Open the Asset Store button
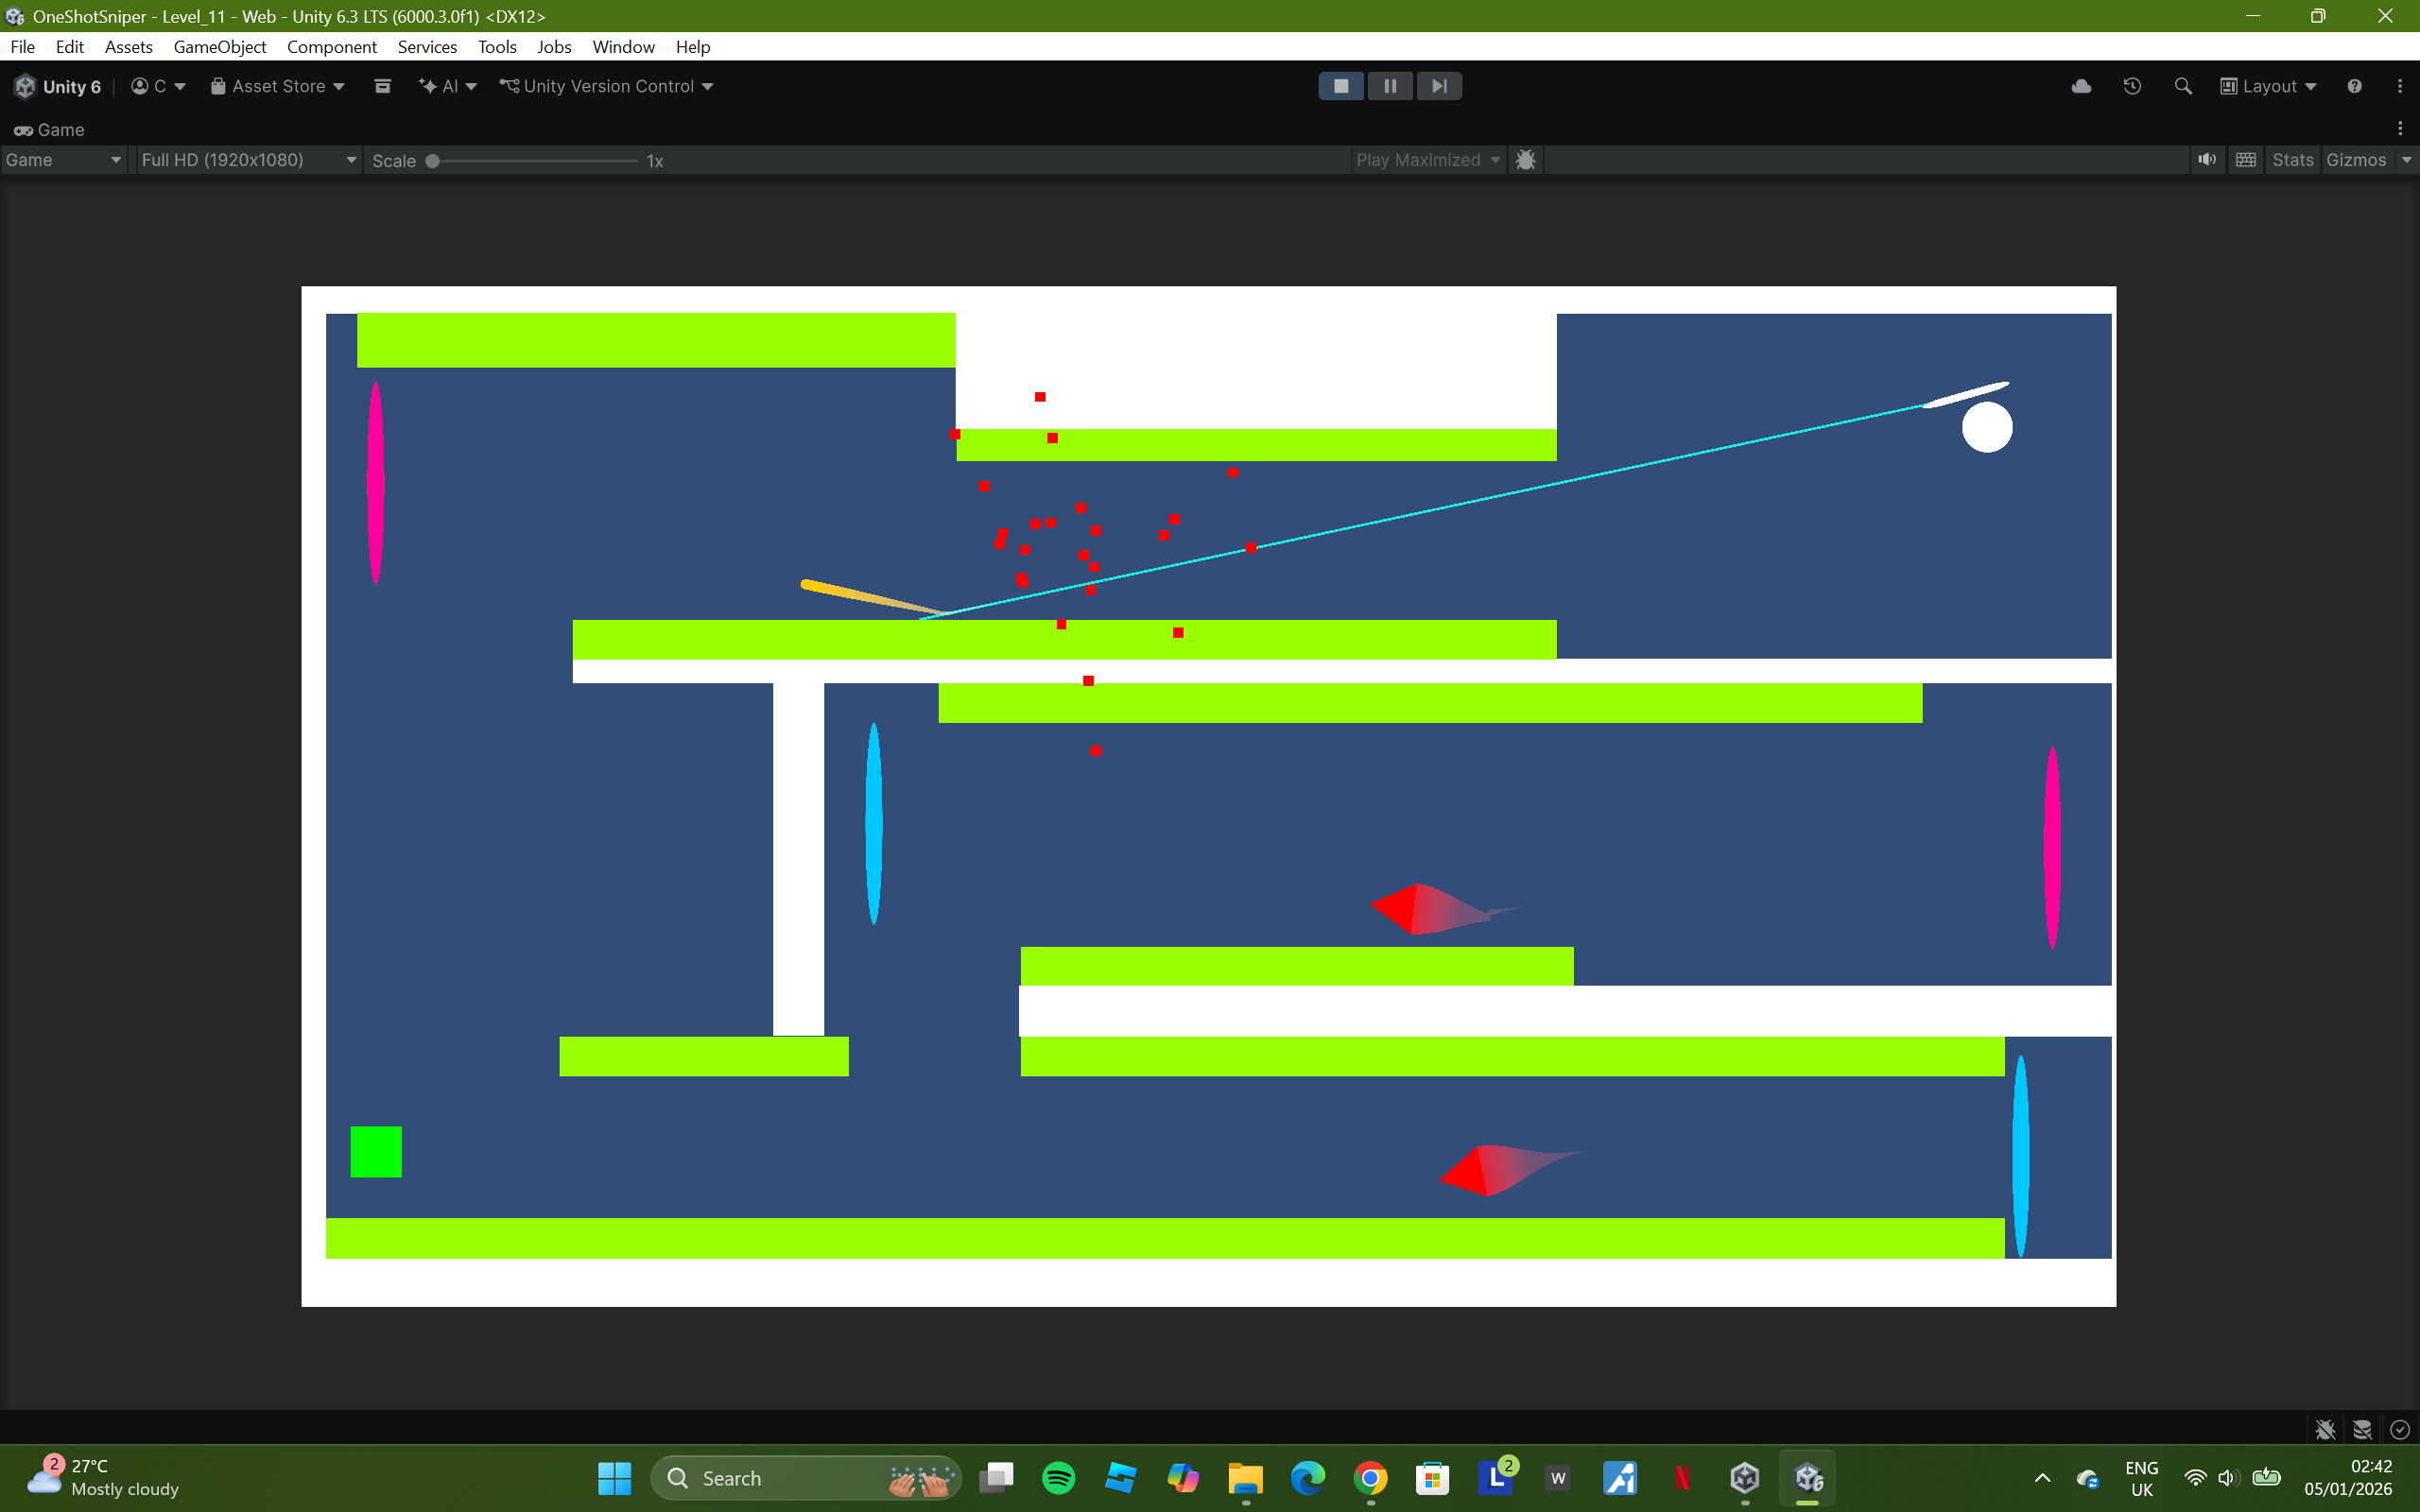This screenshot has width=2420, height=1512. coord(278,86)
